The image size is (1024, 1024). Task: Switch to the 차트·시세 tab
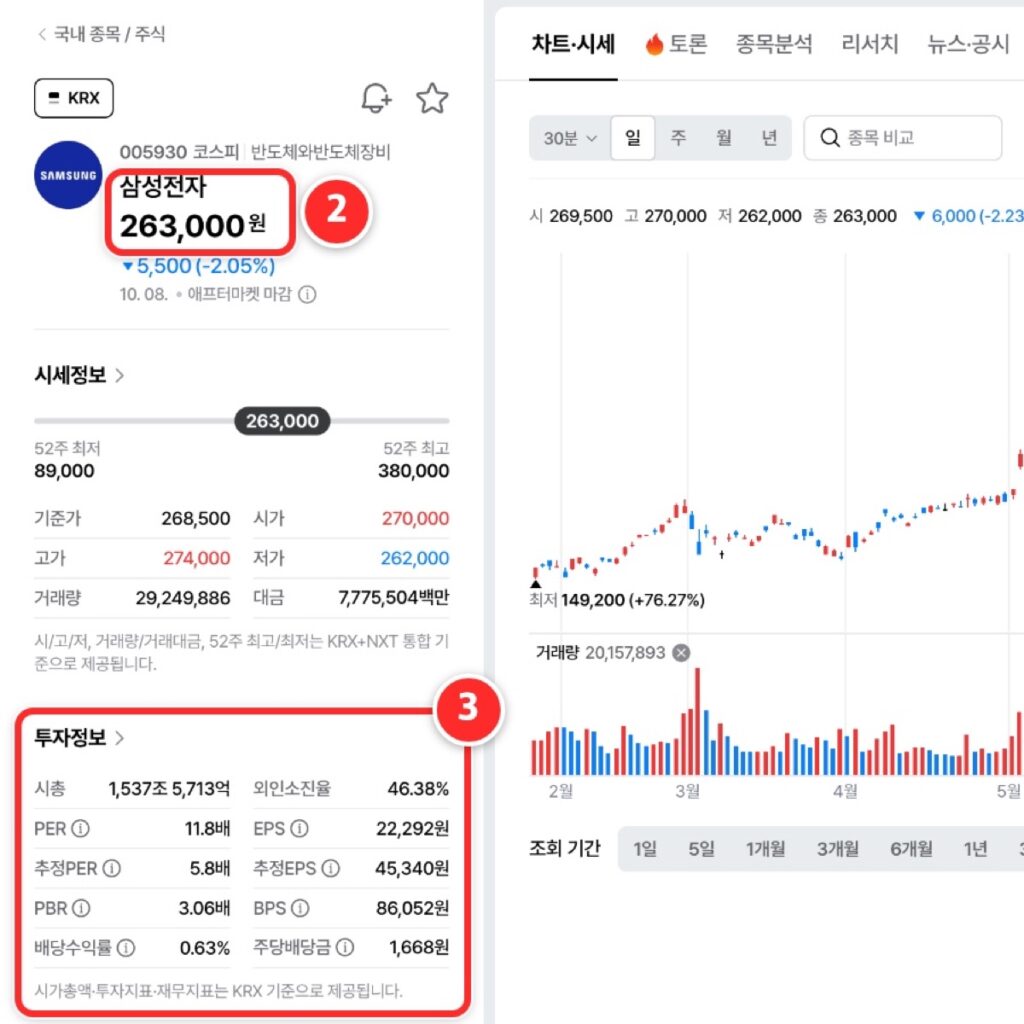[573, 44]
